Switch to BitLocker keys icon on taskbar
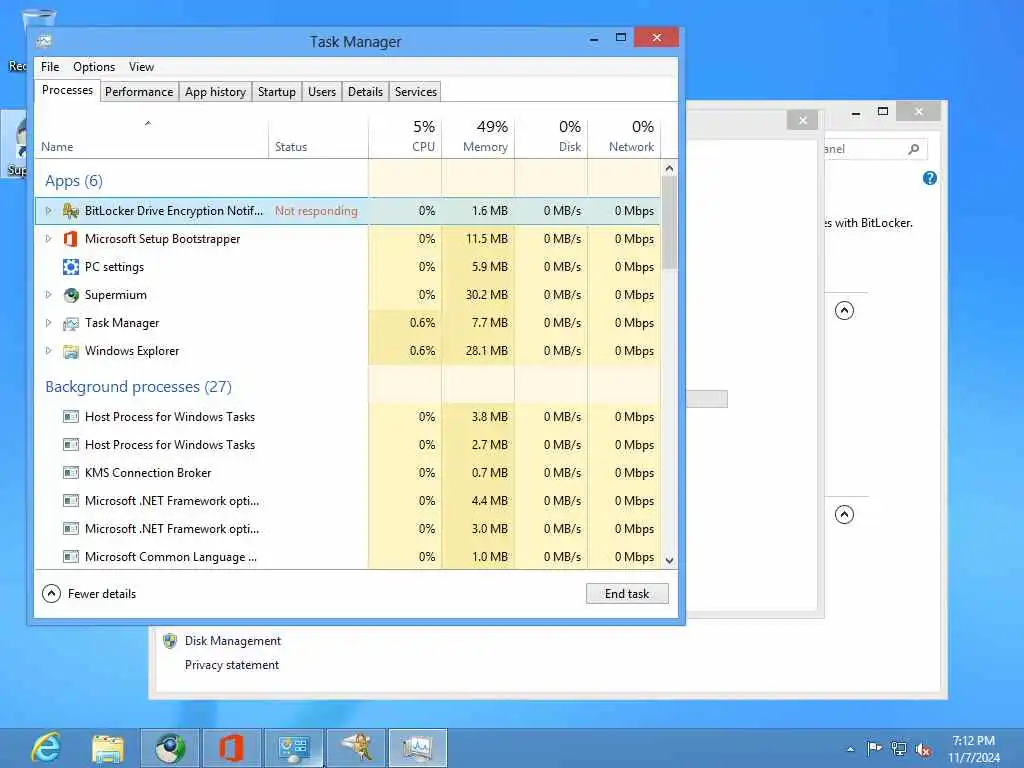Viewport: 1024px width, 768px height. [356, 748]
